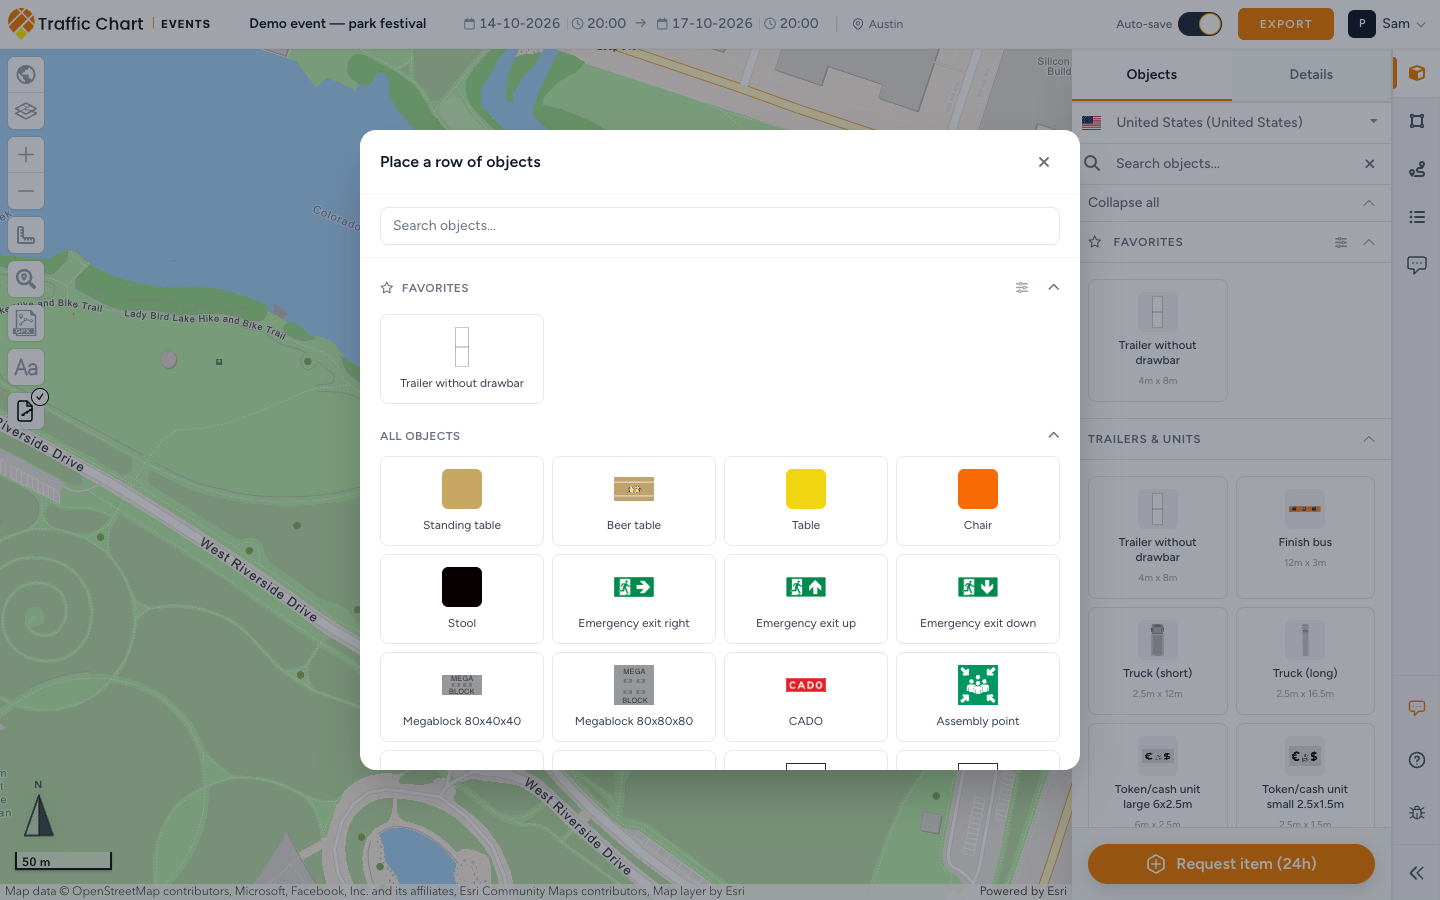The width and height of the screenshot is (1440, 900).
Task: Open the United States country dropdown
Action: (x=1231, y=122)
